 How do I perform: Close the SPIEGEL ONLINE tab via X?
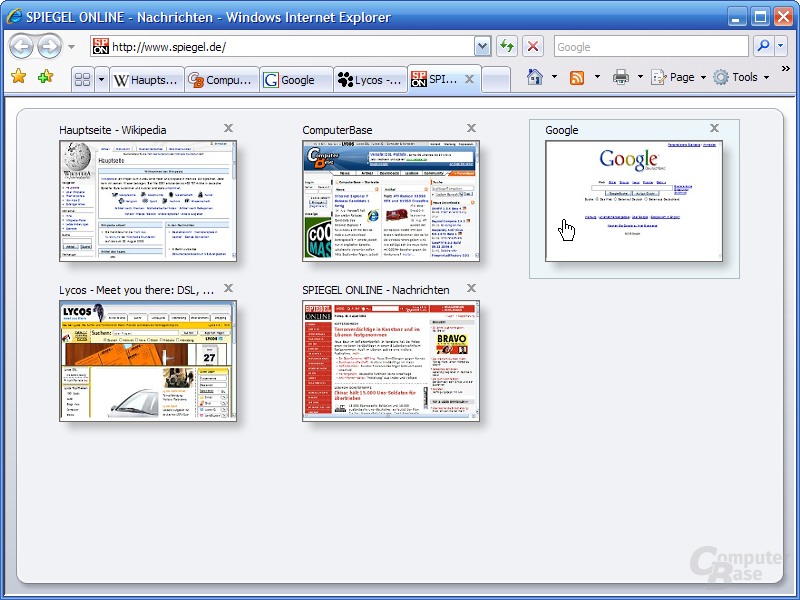[x=469, y=79]
